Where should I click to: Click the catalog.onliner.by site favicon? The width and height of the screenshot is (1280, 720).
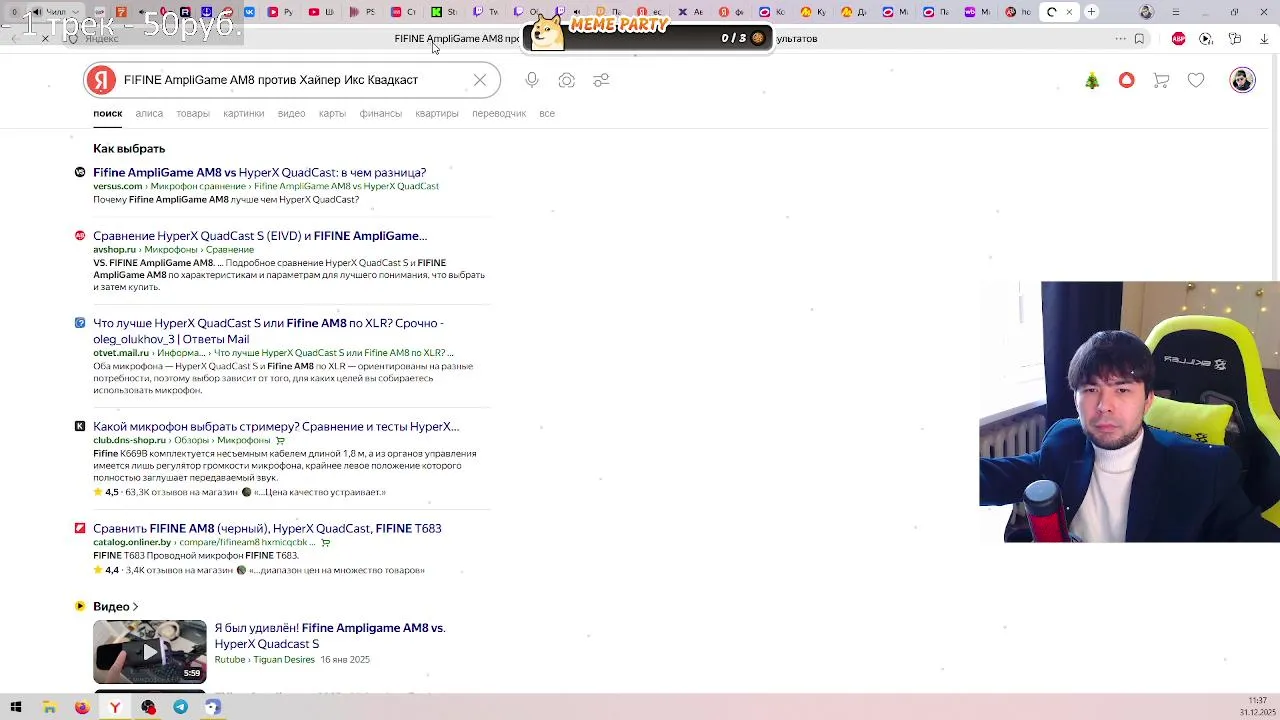tap(80, 528)
